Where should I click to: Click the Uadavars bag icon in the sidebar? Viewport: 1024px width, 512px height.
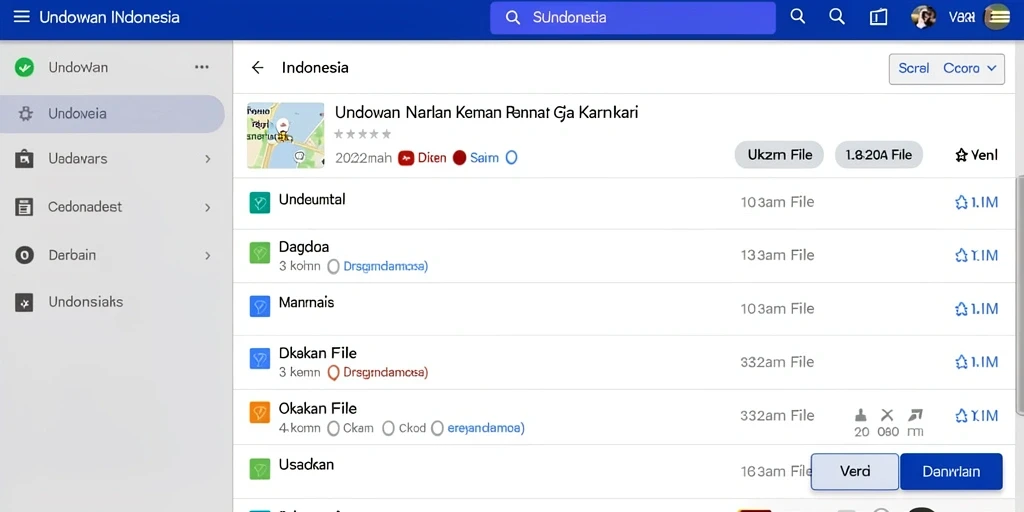point(24,159)
